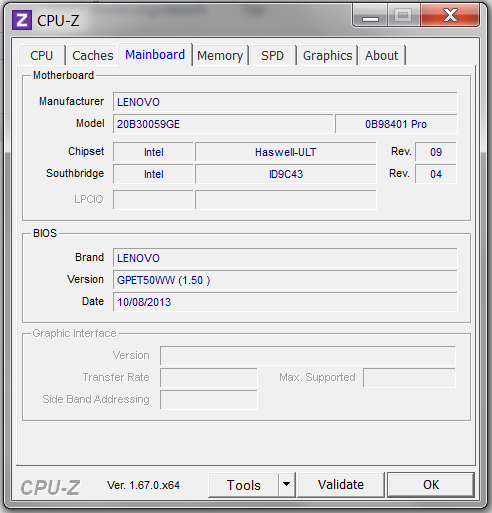Open the SPD tab
This screenshot has width=492, height=513.
coord(272,55)
